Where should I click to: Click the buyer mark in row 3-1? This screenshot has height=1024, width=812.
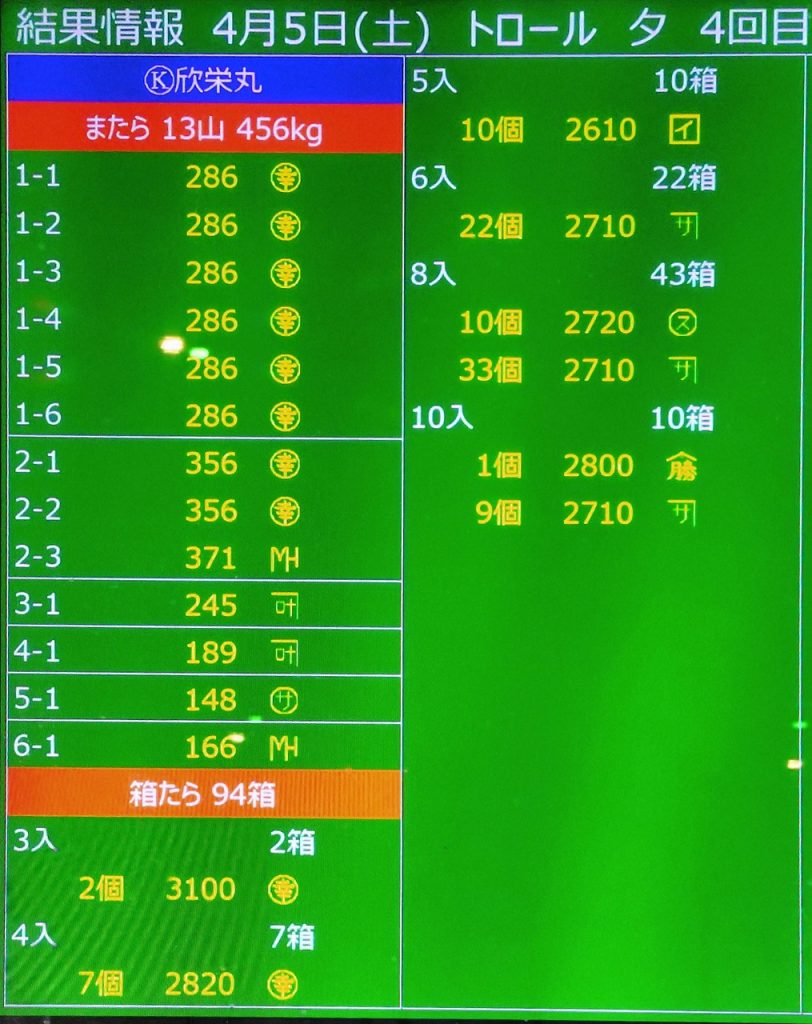click(285, 606)
